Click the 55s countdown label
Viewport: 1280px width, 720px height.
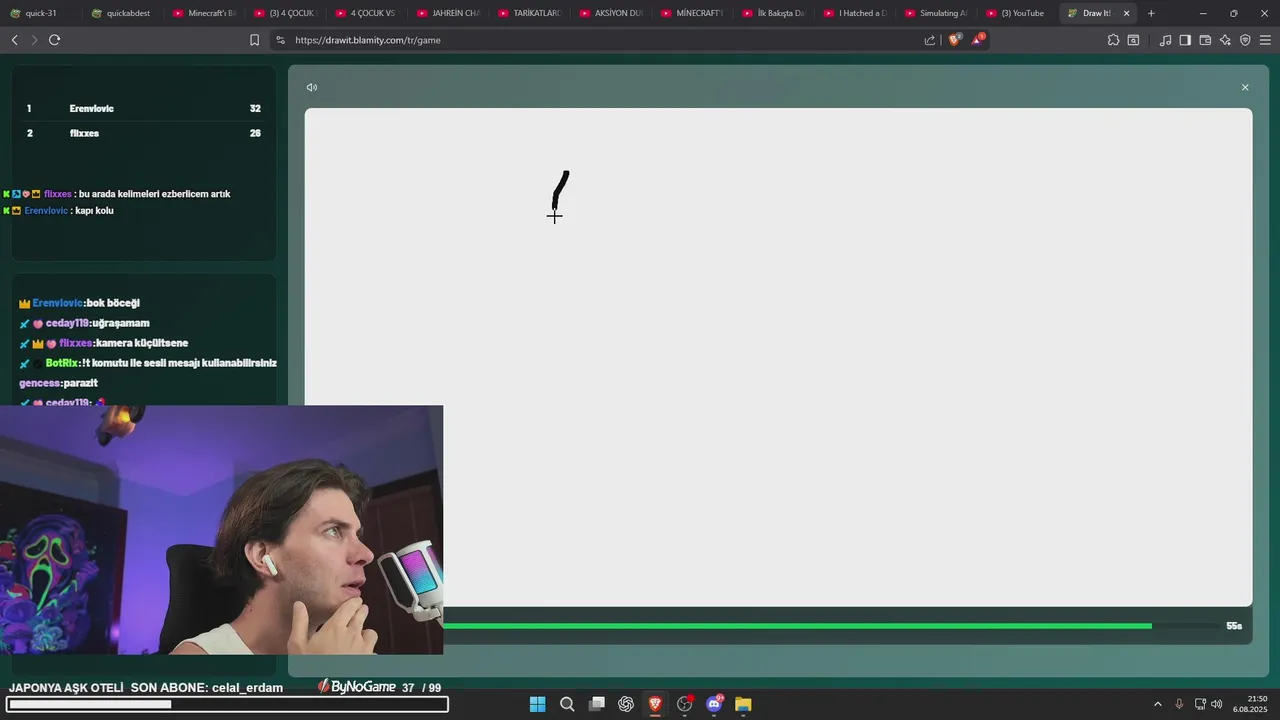(1234, 626)
